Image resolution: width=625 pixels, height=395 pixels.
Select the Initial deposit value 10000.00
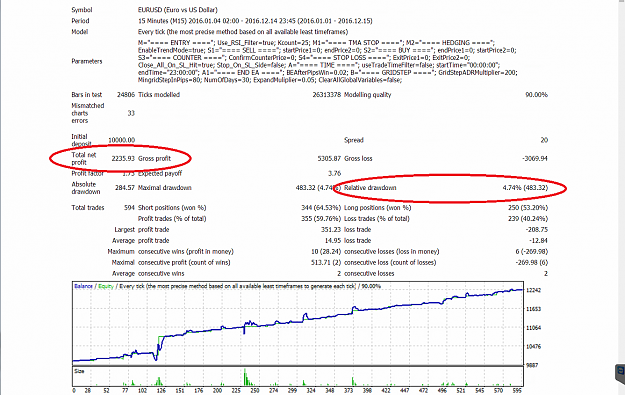[122, 140]
